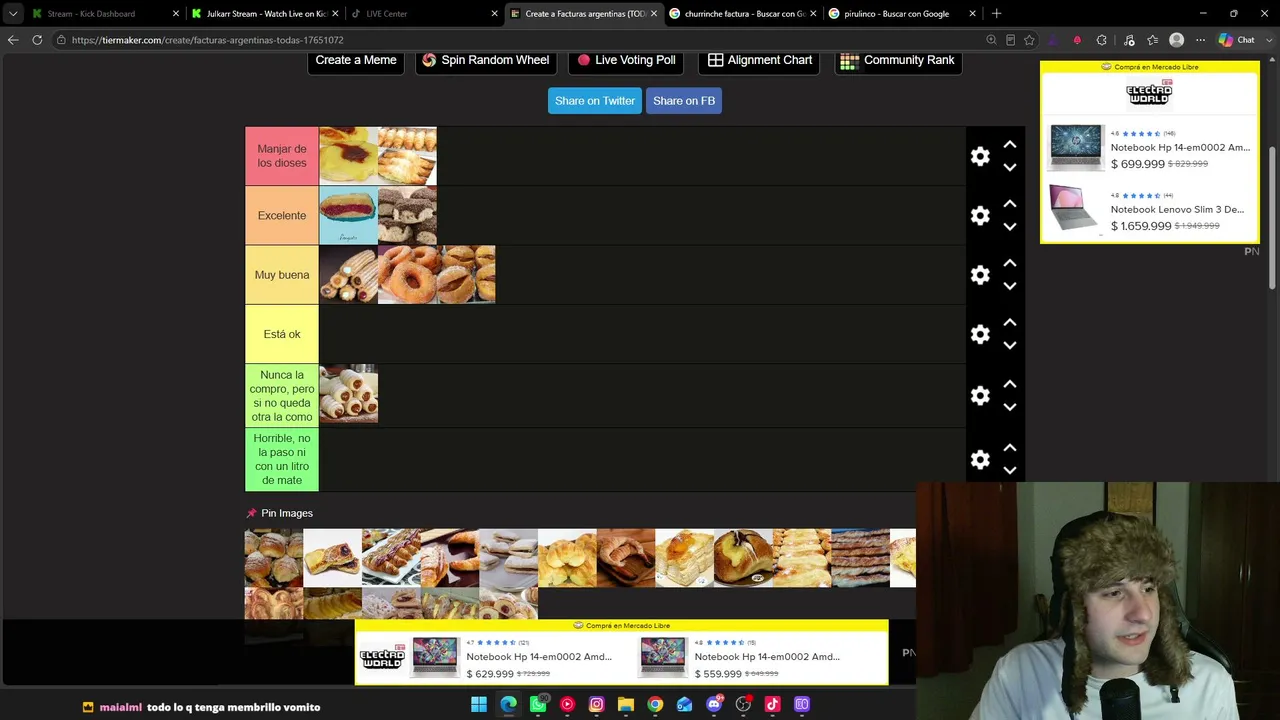The image size is (1280, 720).
Task: Open the browser profile avatar
Action: (x=1177, y=40)
